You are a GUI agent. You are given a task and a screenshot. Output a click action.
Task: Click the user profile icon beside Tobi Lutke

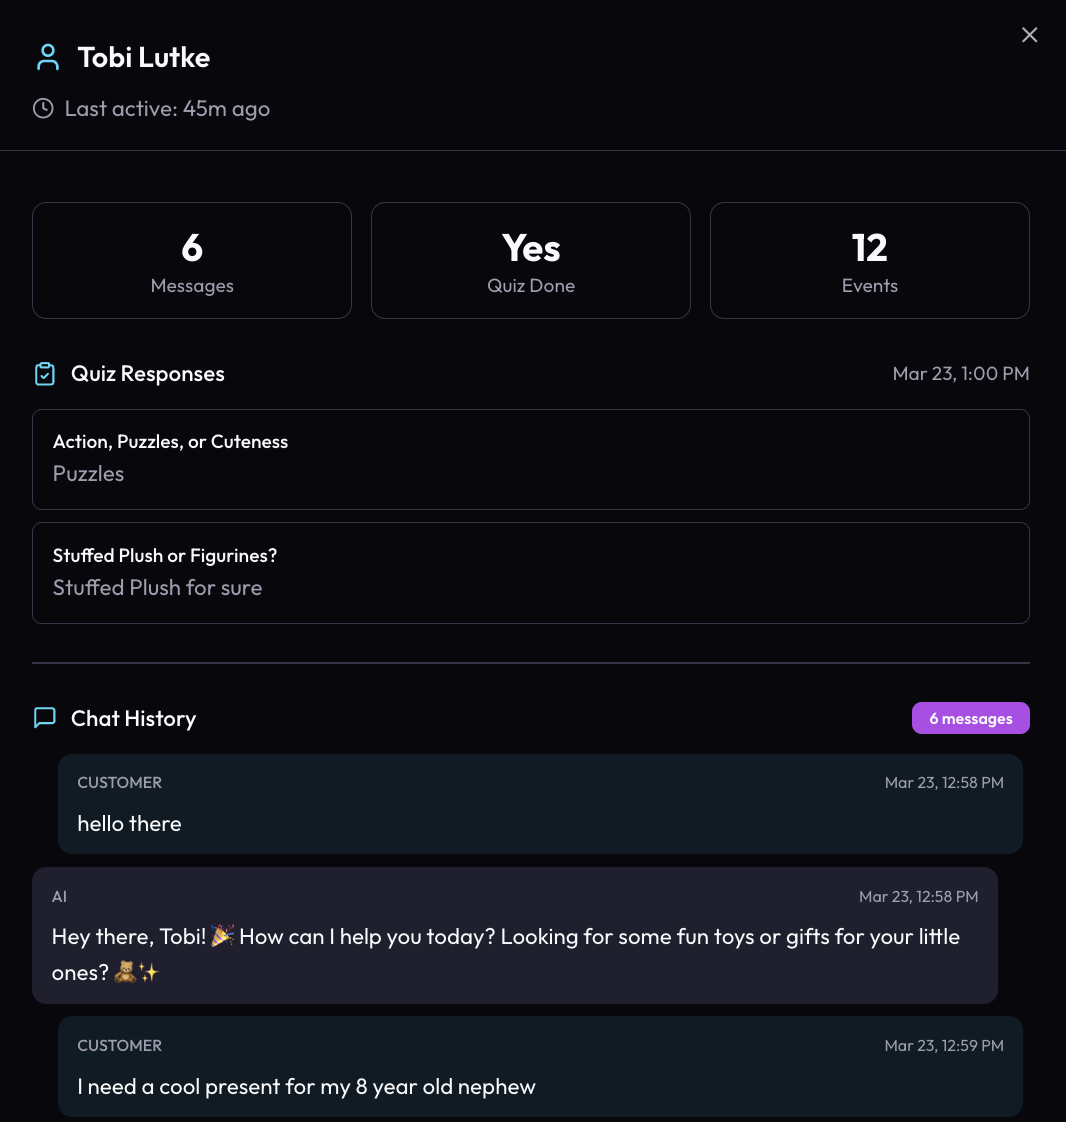(x=46, y=57)
